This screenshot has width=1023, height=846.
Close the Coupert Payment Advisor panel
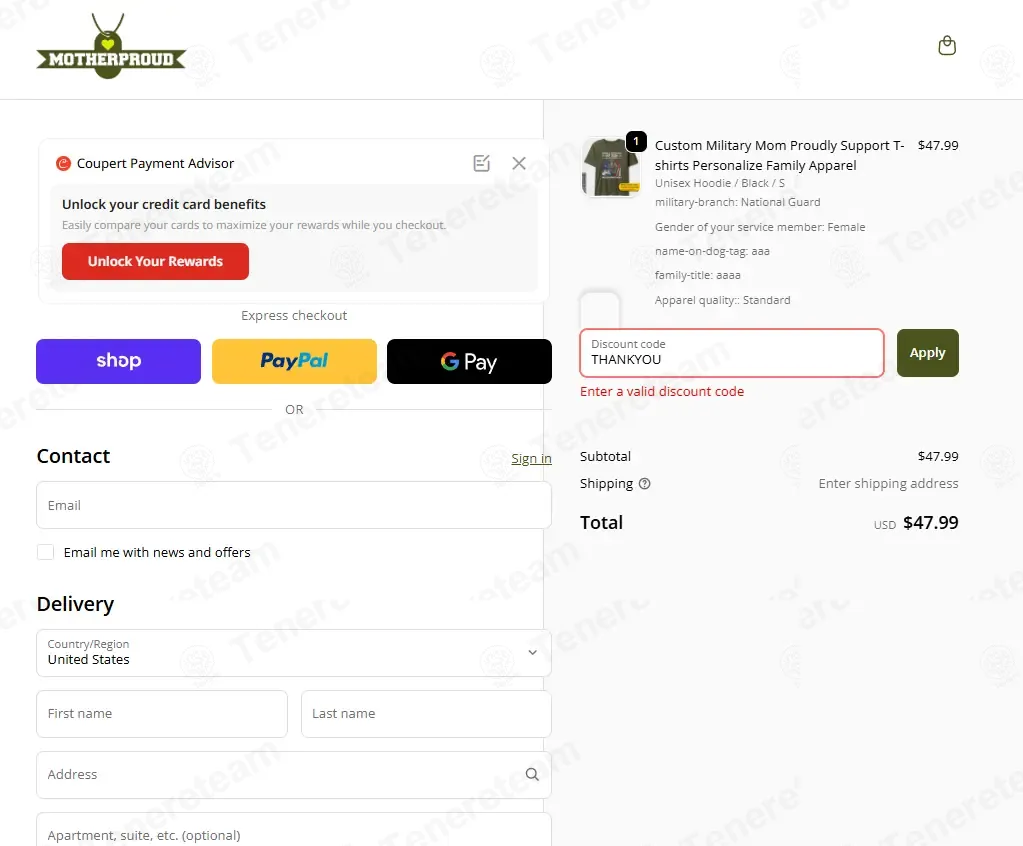point(519,163)
